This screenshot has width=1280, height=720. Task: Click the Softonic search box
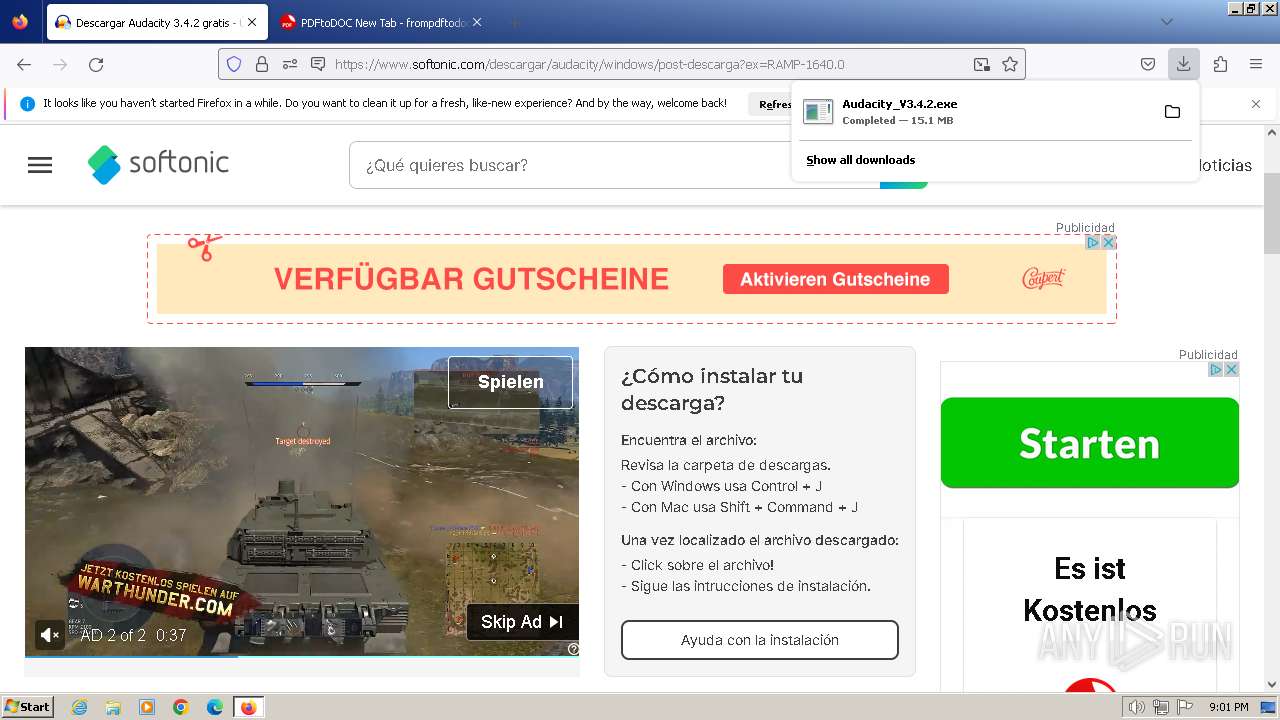point(614,165)
